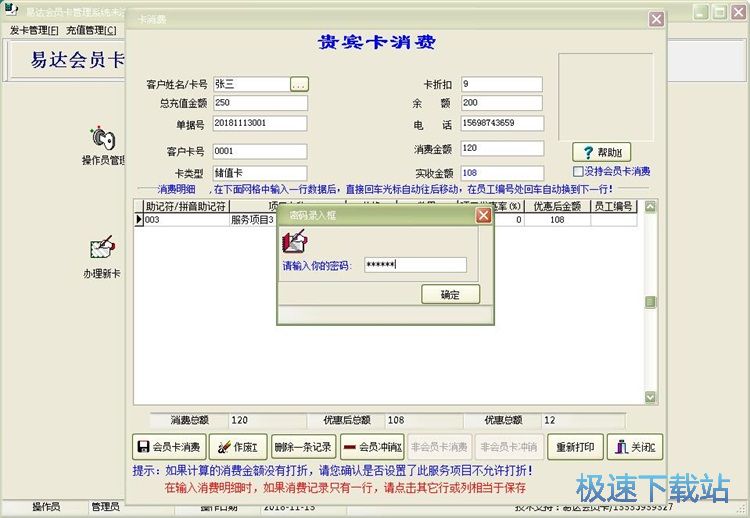Click the app icon in title bar
This screenshot has width=750, height=518.
click(11, 10)
